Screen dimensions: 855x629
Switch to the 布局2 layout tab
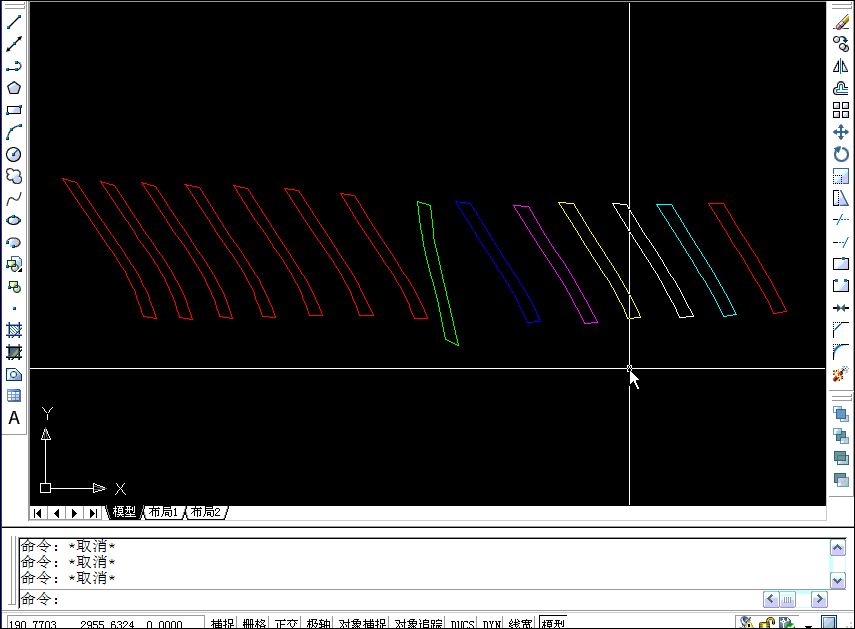pos(203,511)
